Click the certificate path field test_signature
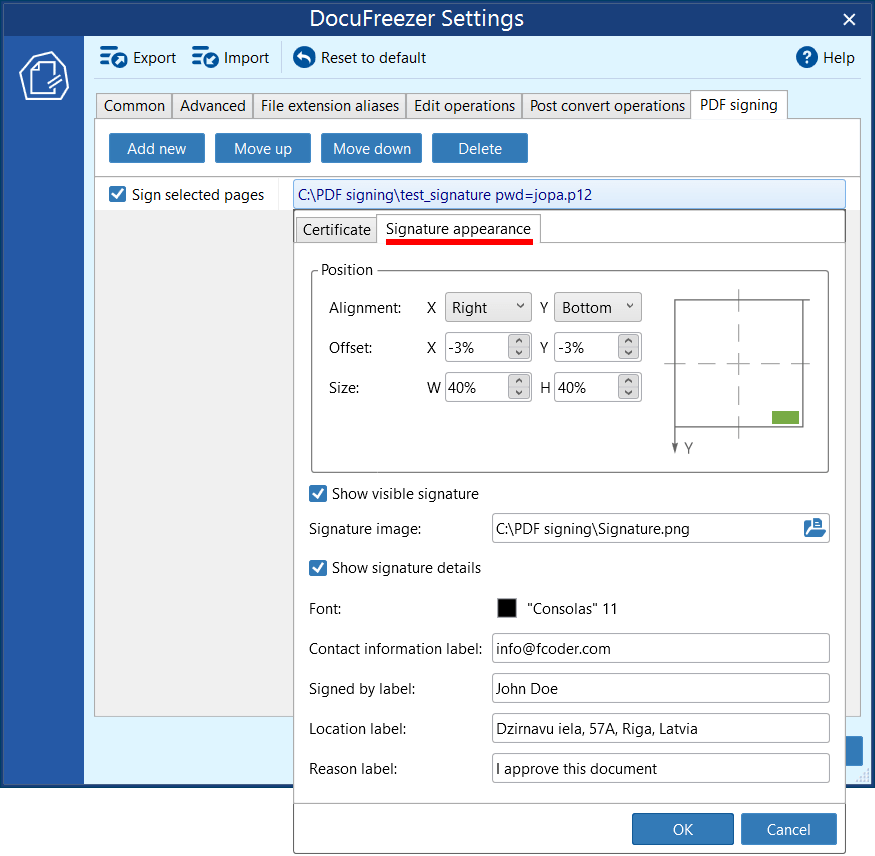This screenshot has width=875, height=856. (x=569, y=194)
